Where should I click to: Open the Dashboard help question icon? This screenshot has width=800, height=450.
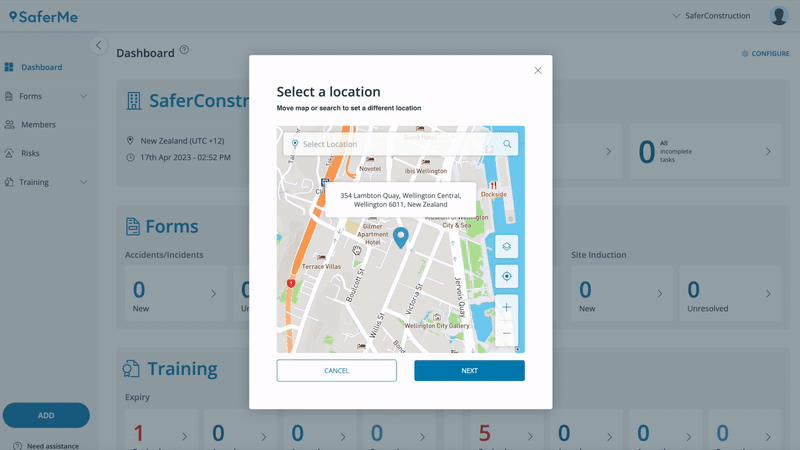(184, 49)
